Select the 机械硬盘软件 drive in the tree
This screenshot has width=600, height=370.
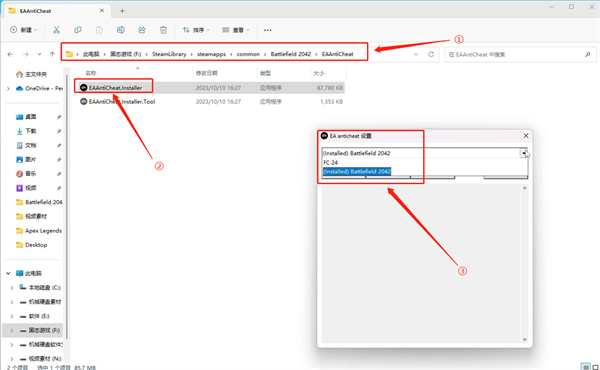[x=40, y=344]
